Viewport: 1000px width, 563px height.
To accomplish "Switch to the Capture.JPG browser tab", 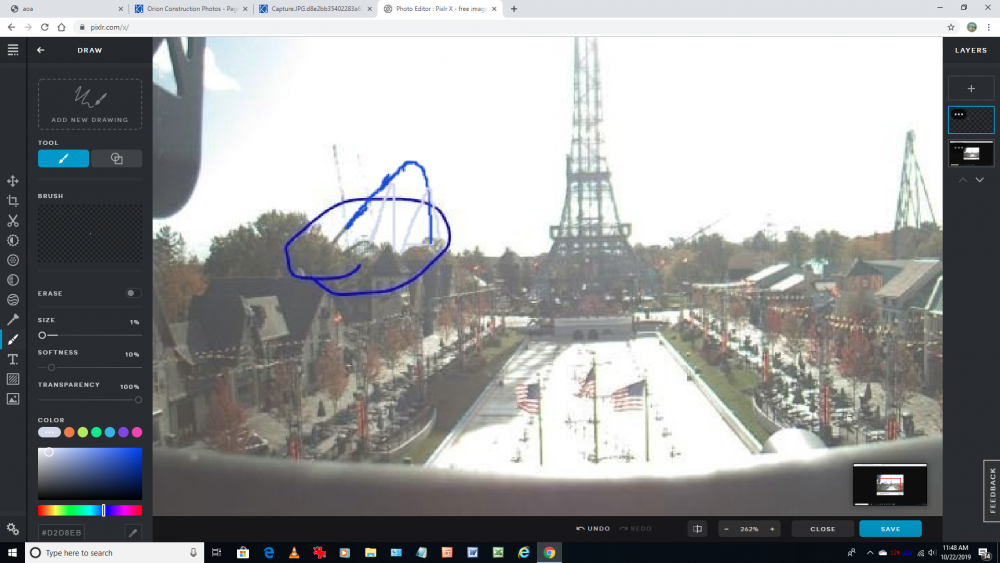I will (x=310, y=9).
